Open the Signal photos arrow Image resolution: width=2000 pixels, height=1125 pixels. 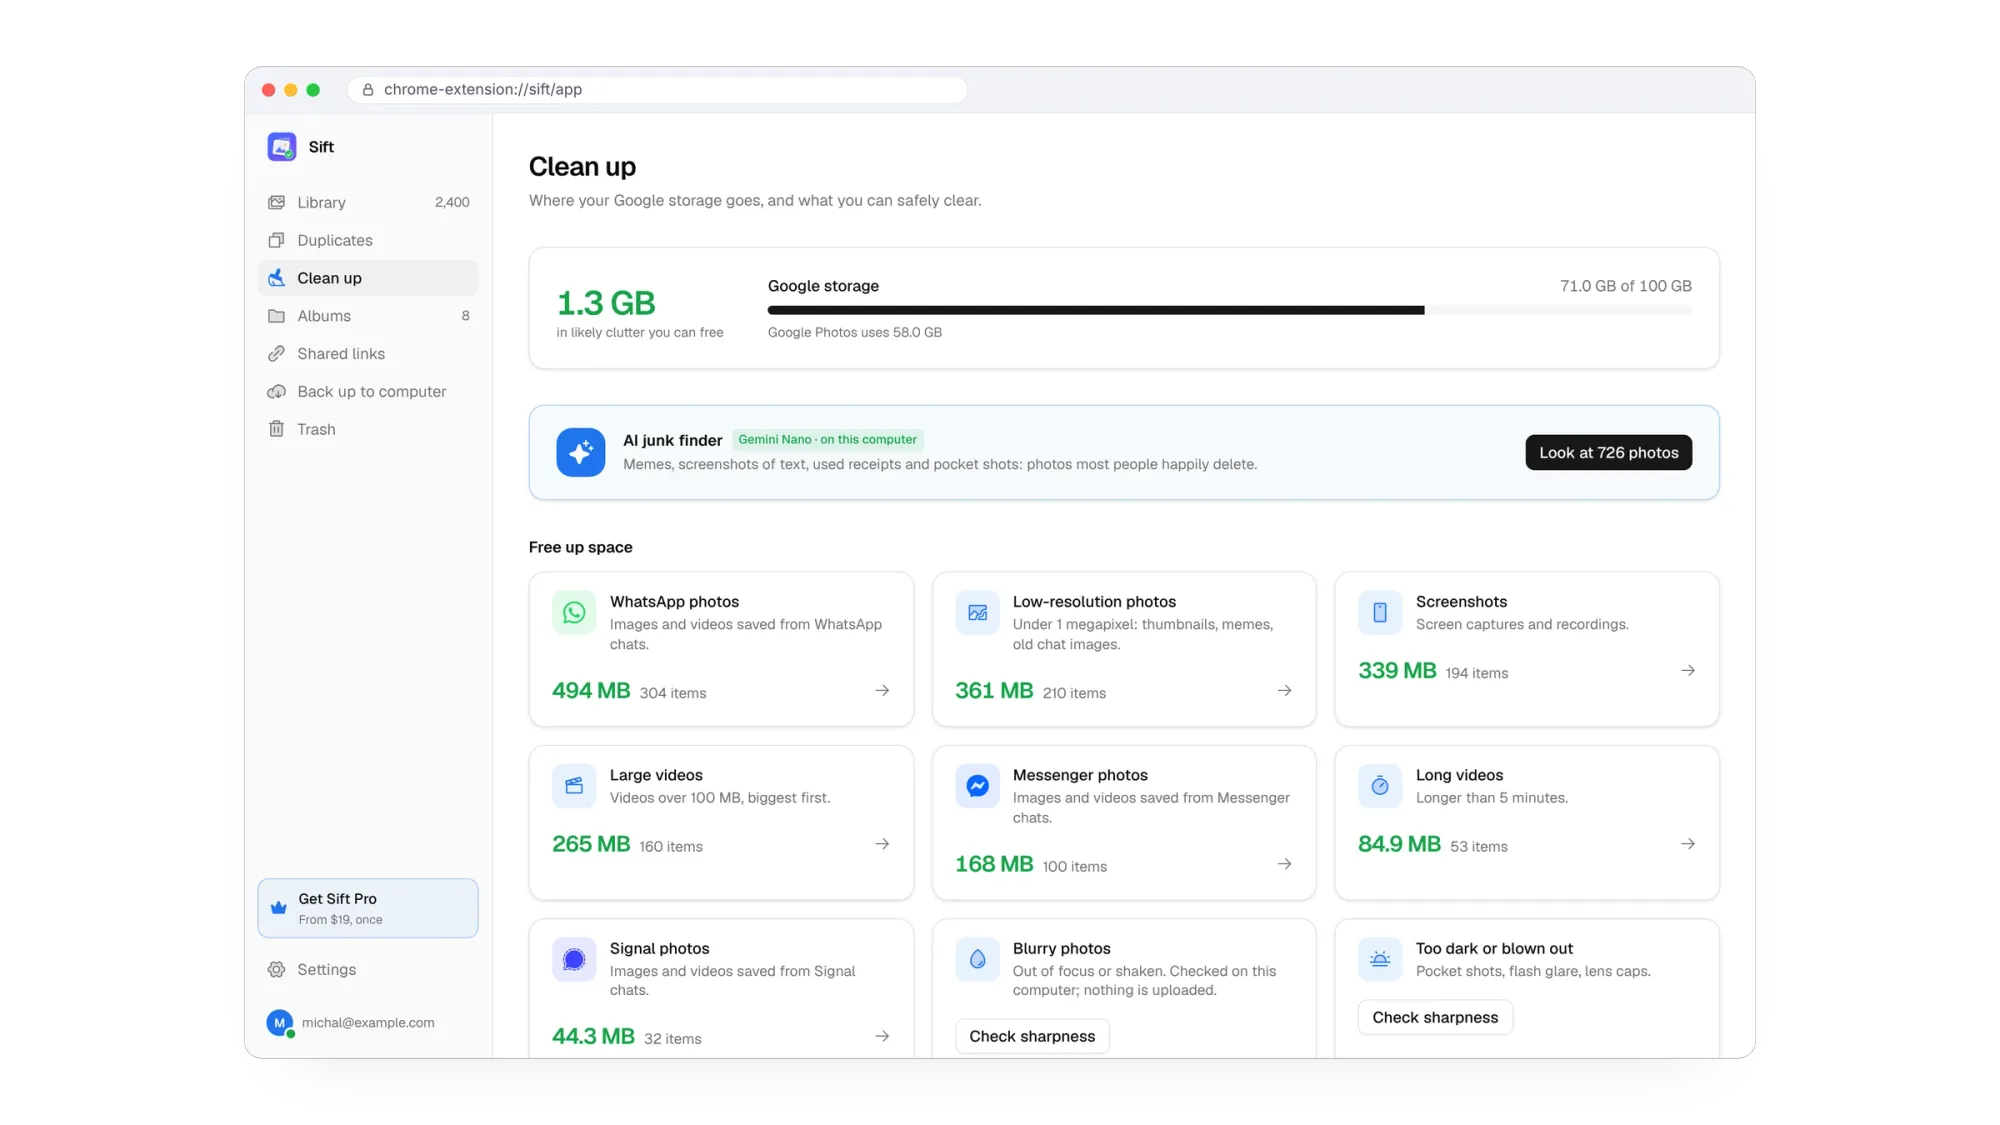click(x=882, y=1037)
